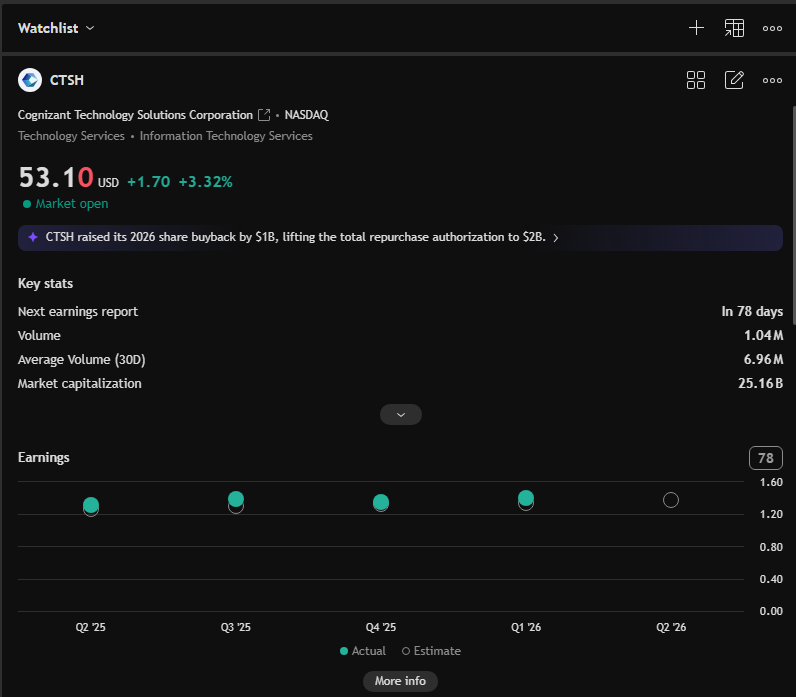Click the Estimate legend item
Screen dimensions: 796x697
click(x=431, y=651)
